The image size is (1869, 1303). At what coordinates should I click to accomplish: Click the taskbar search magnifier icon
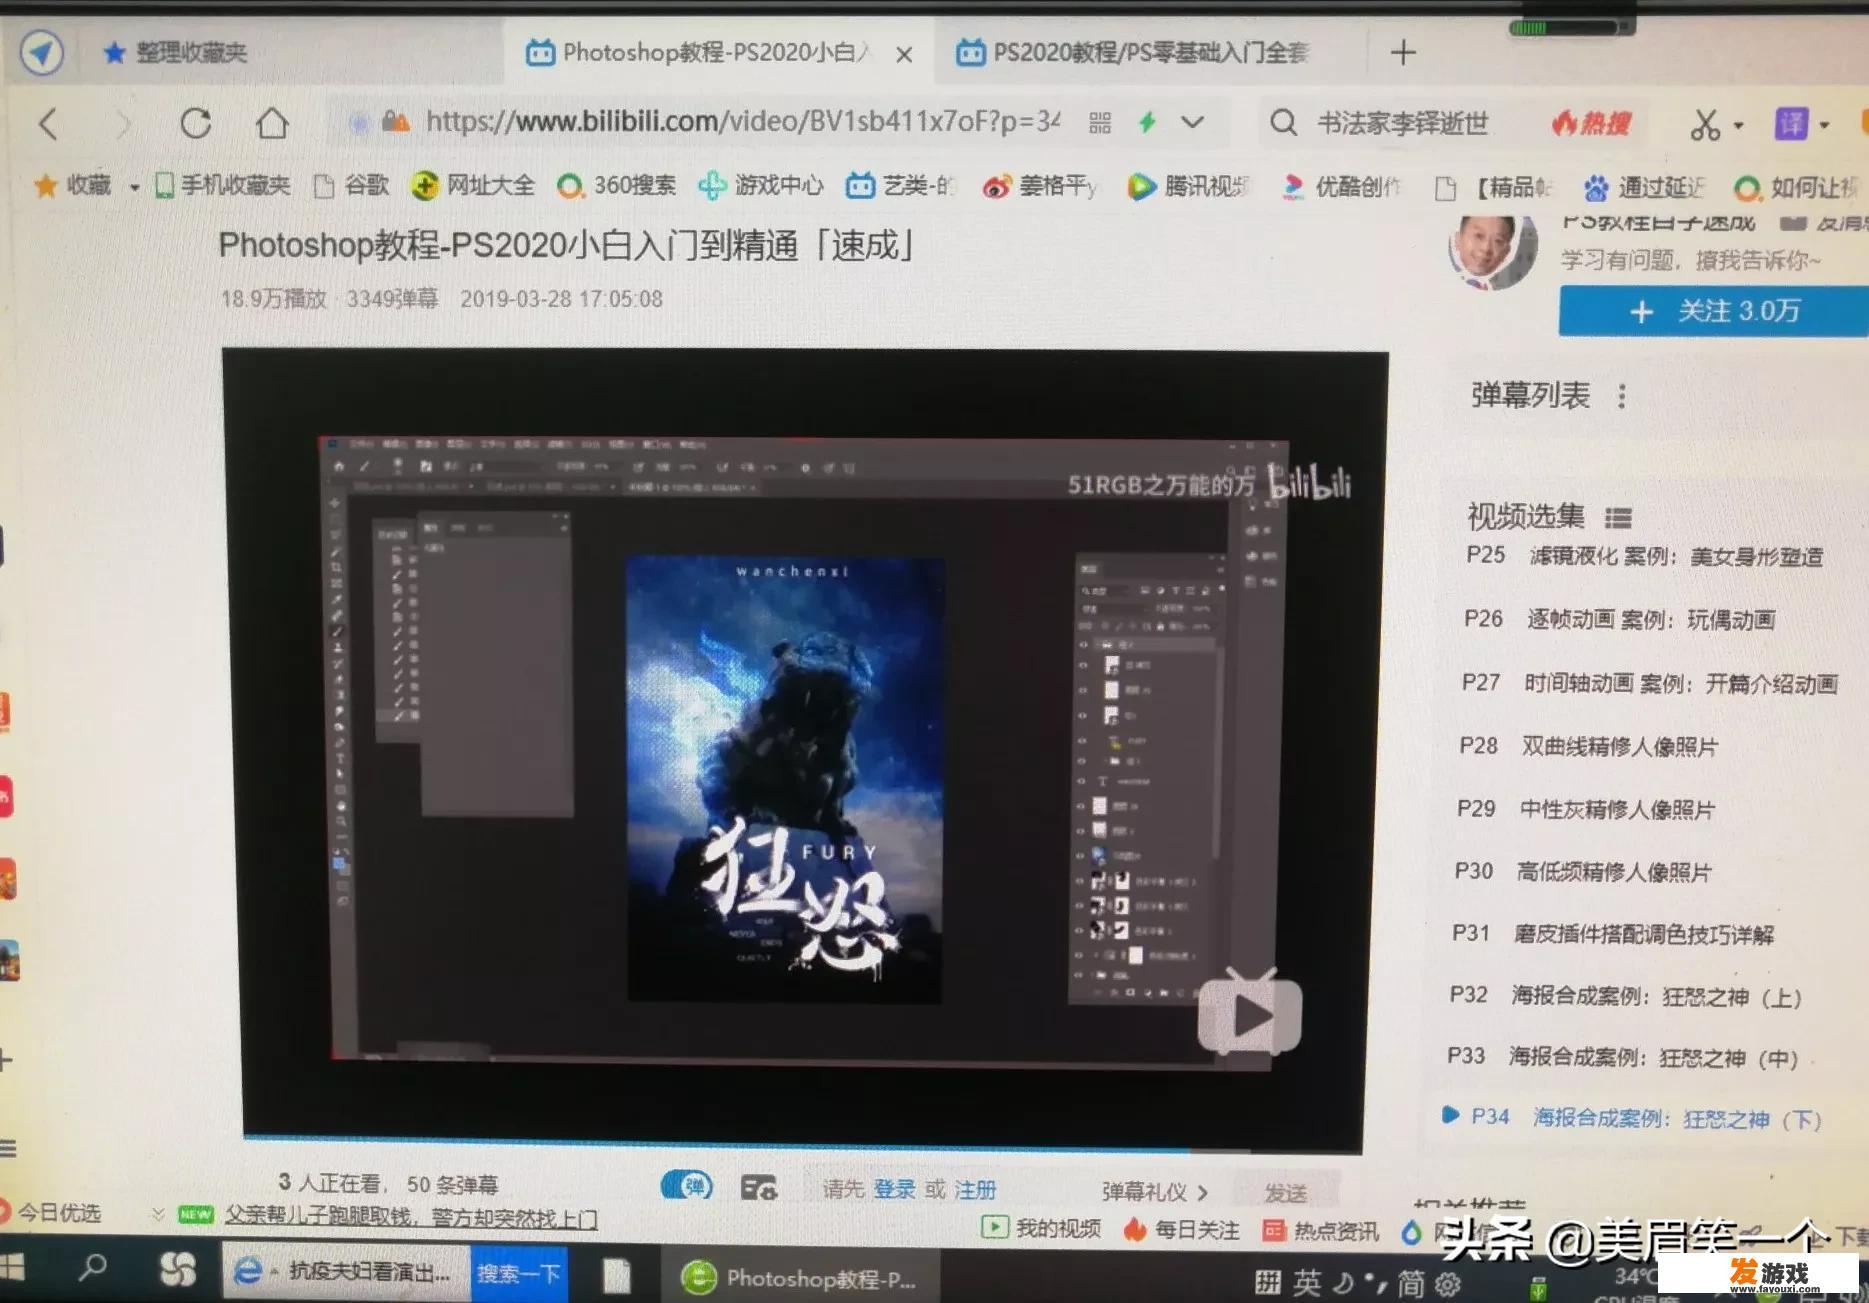[x=93, y=1268]
